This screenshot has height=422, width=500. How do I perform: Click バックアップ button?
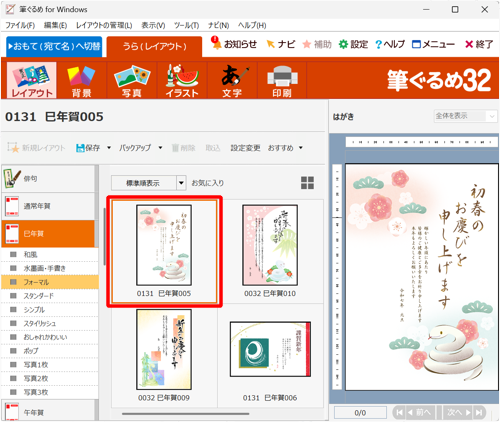[x=135, y=148]
